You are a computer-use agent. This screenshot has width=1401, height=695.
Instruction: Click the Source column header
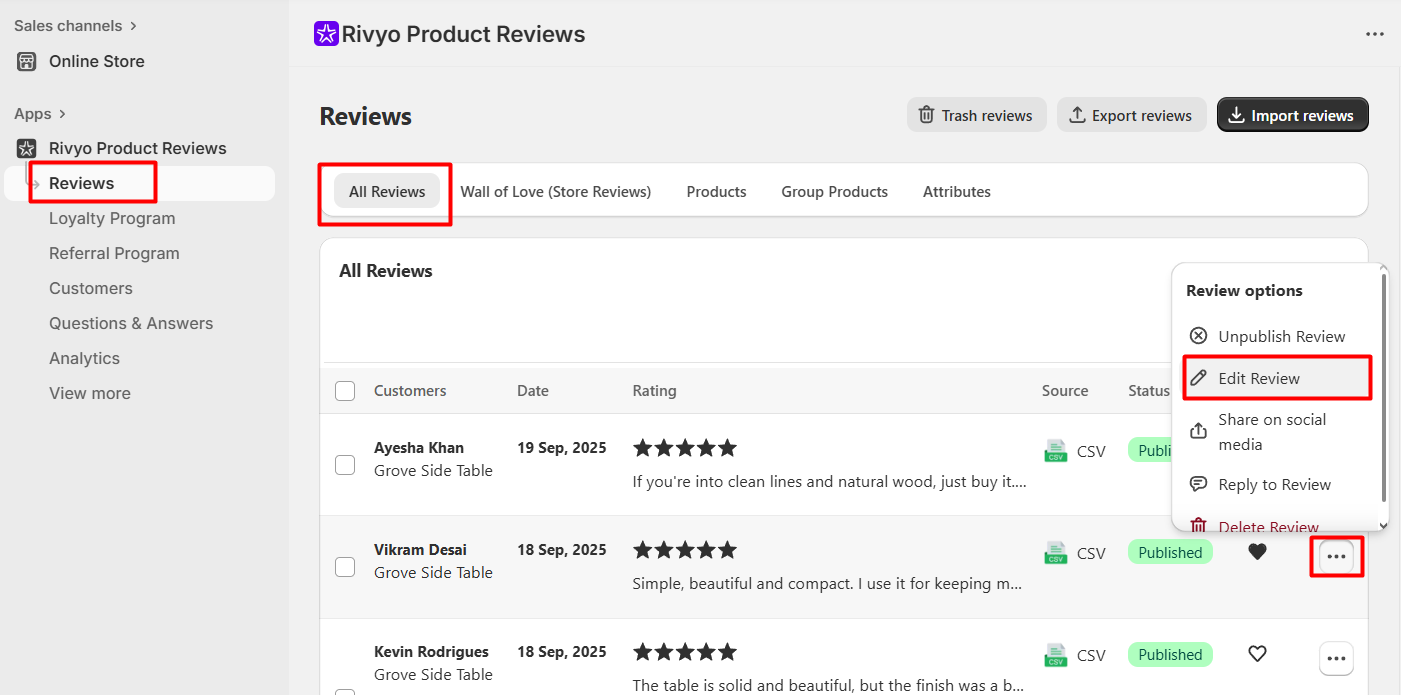coord(1065,391)
